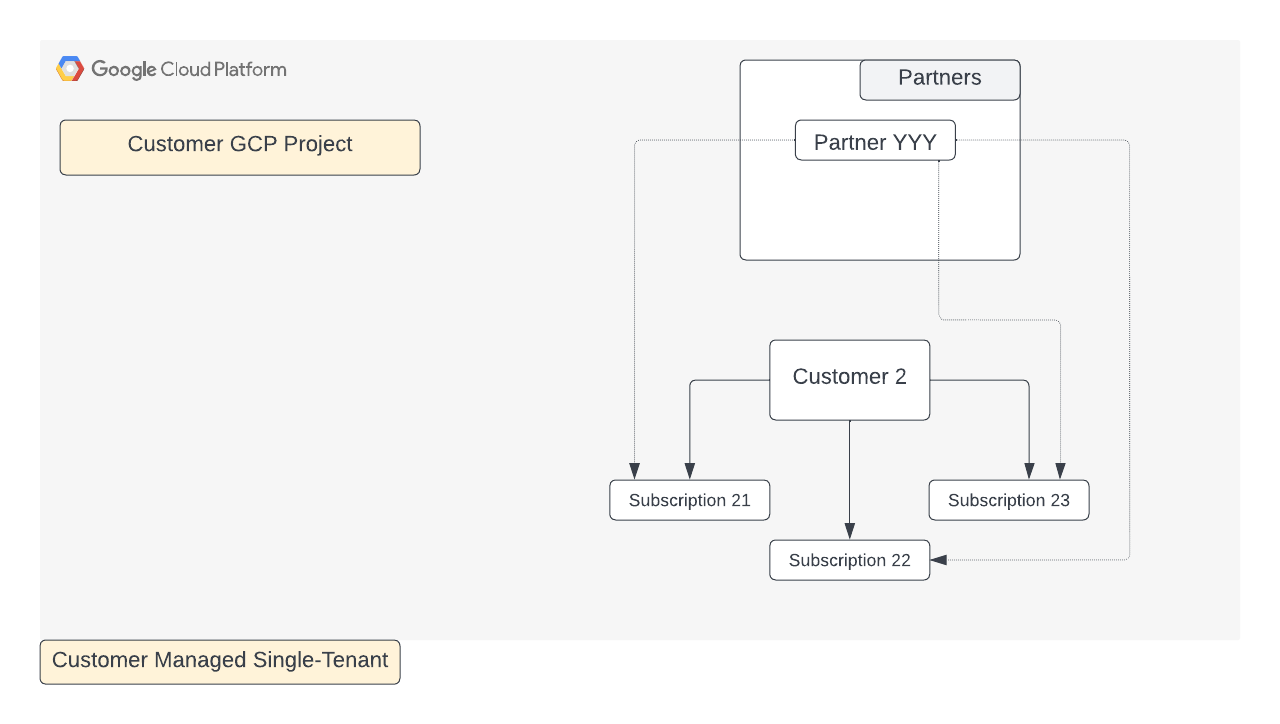Click the Subscription 21 box
Viewport: 1280px width, 724px height.
tap(690, 500)
